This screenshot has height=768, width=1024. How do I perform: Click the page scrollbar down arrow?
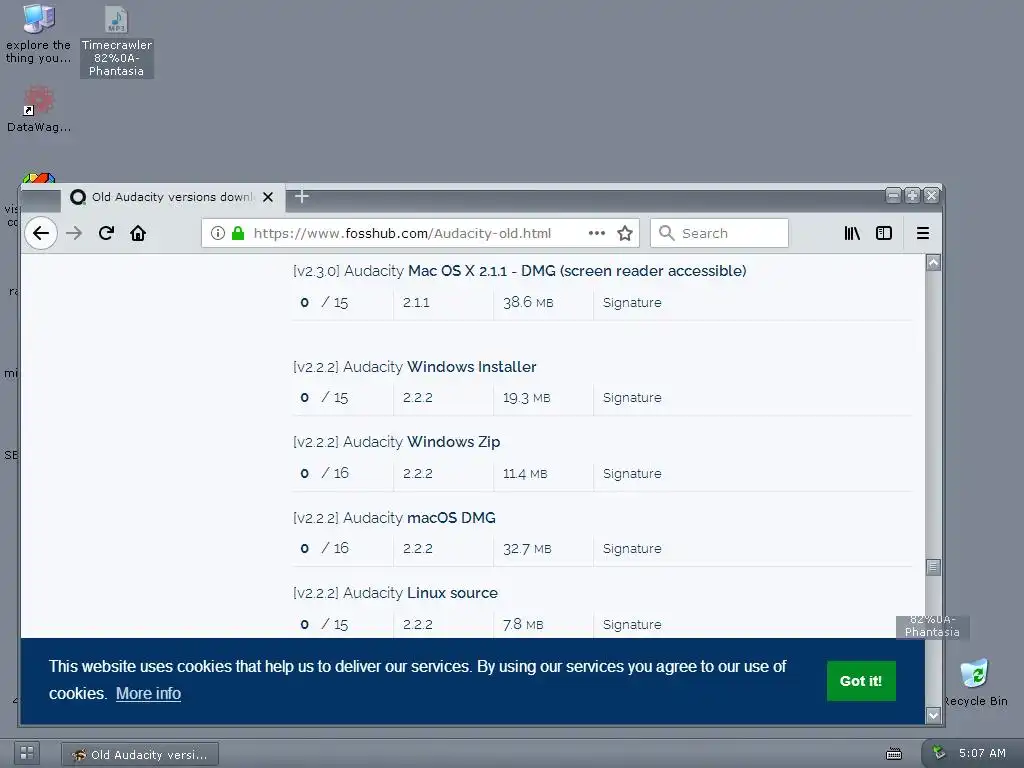(933, 715)
